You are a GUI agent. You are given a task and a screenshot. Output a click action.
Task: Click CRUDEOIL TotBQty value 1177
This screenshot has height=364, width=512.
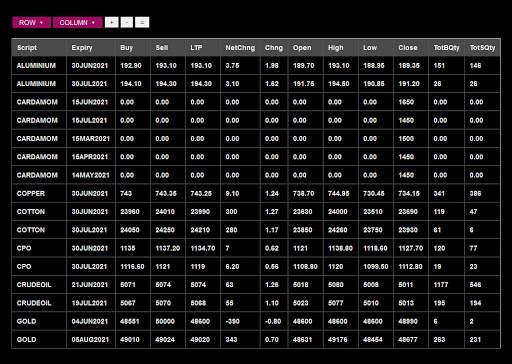441,285
